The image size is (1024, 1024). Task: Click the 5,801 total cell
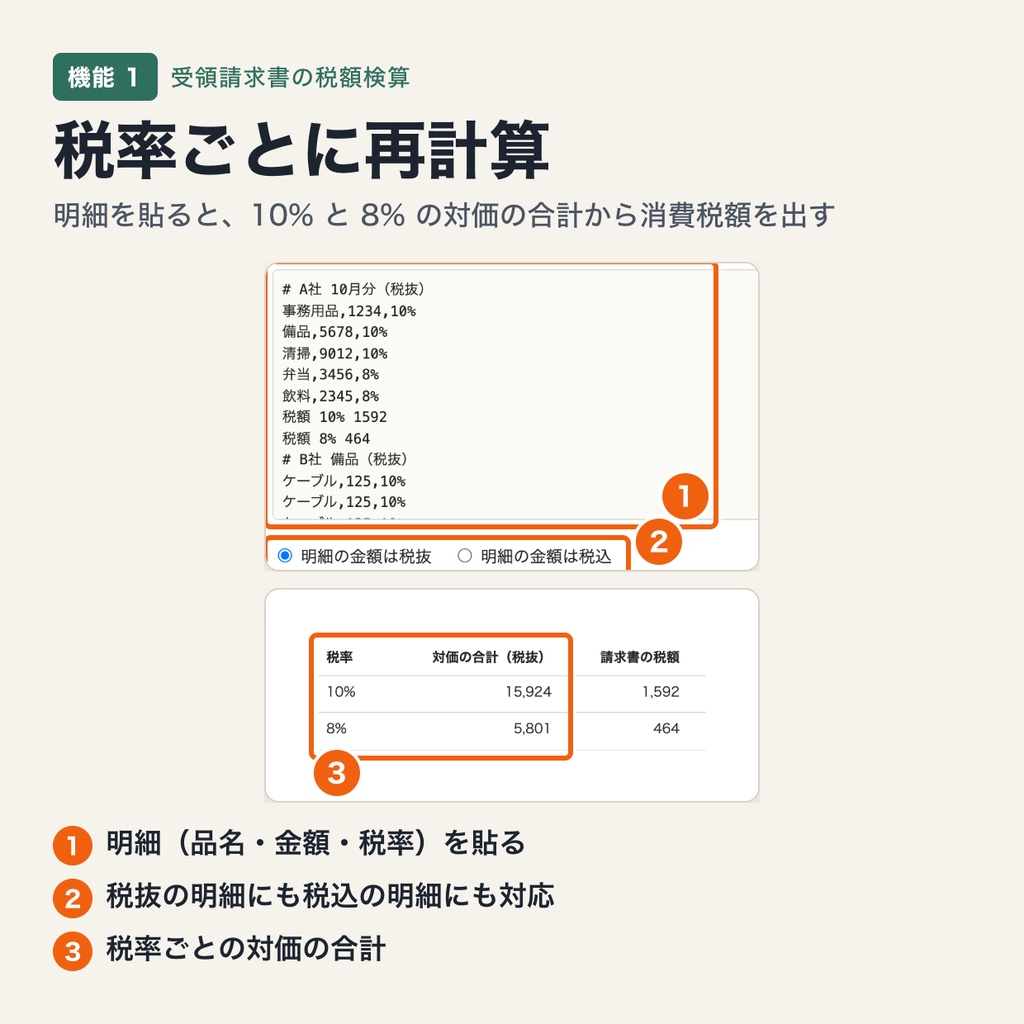click(532, 728)
